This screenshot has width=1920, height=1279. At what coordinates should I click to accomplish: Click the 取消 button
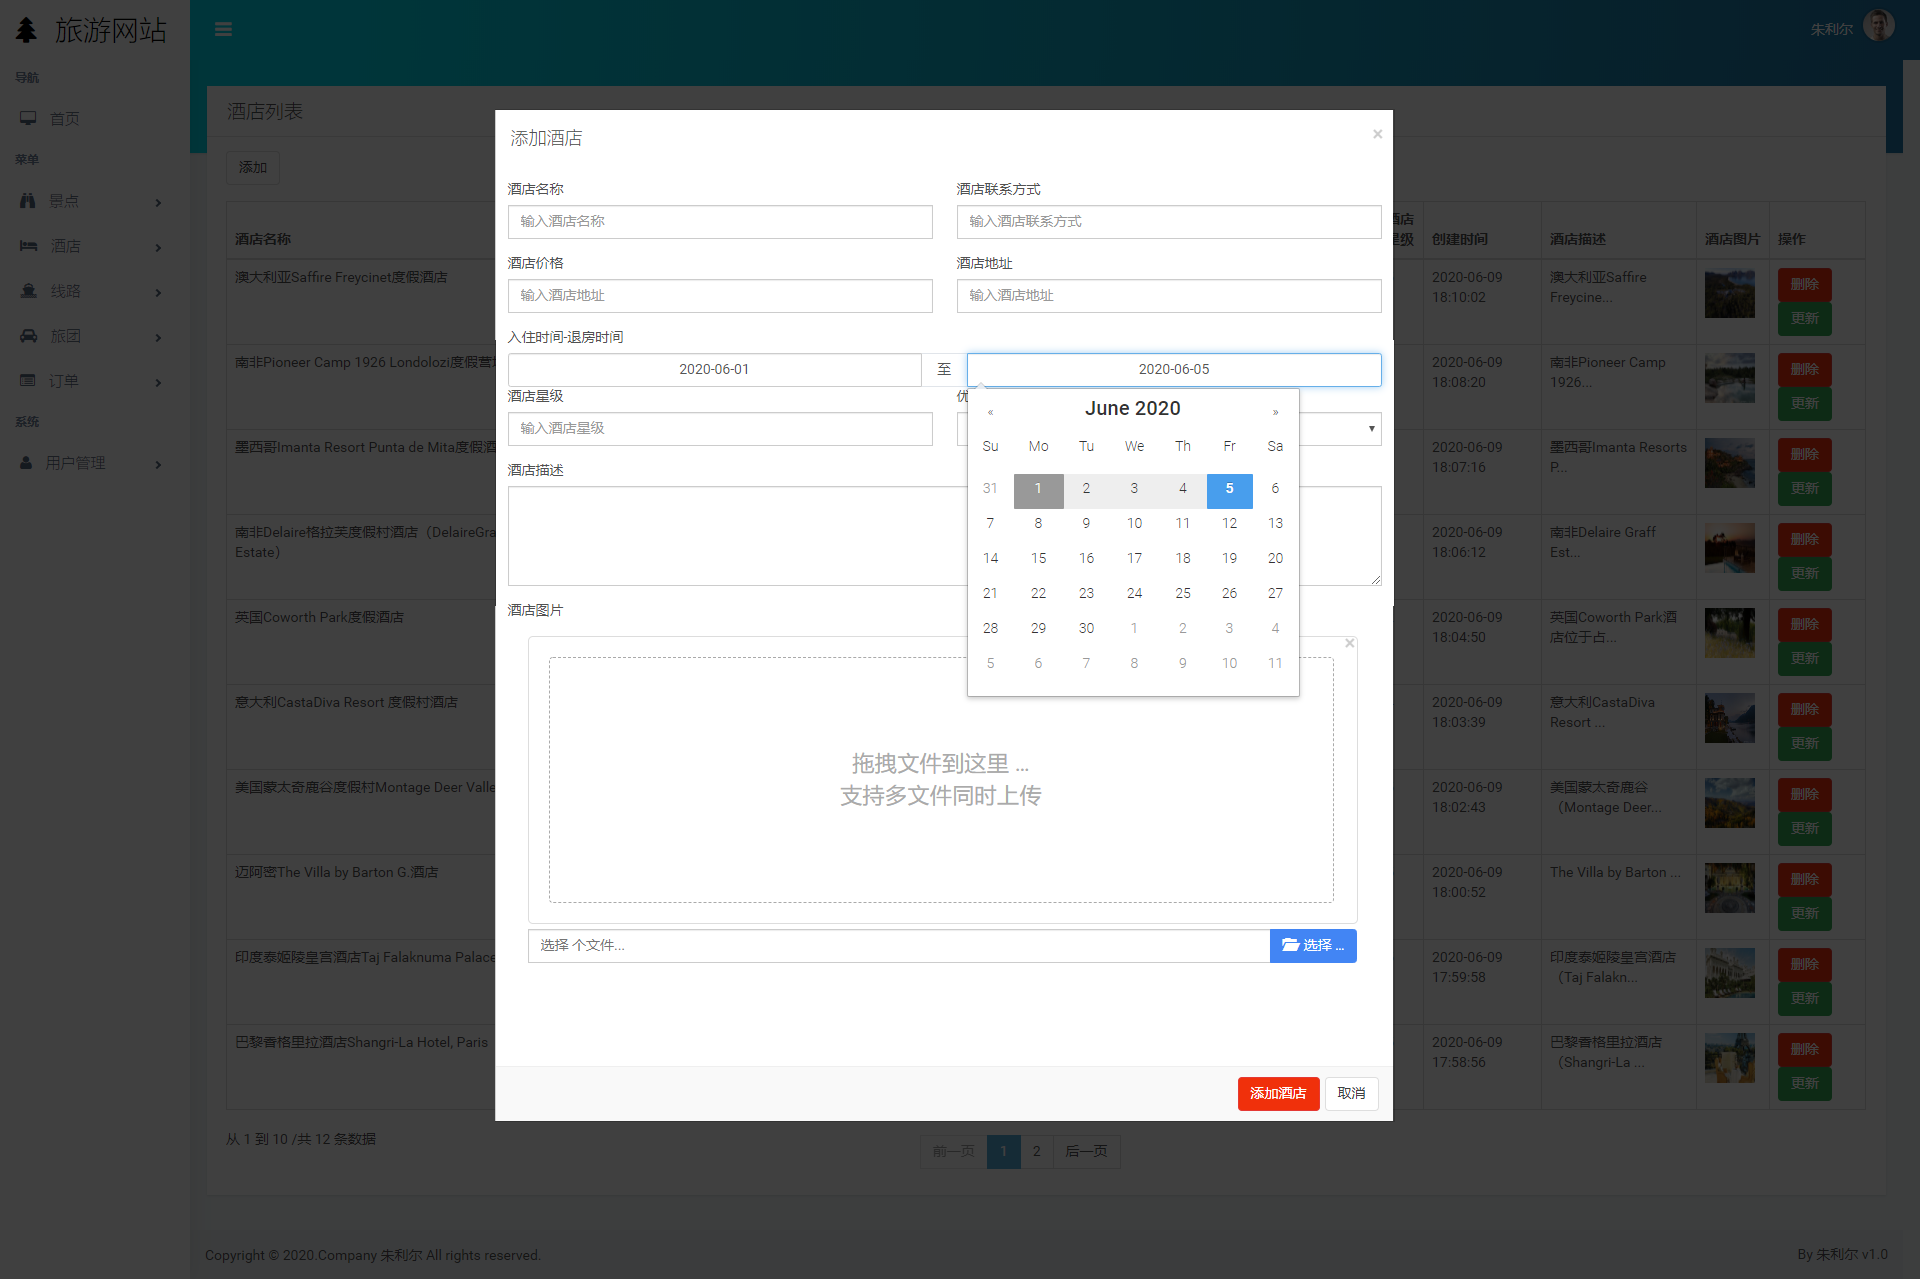click(1351, 1093)
